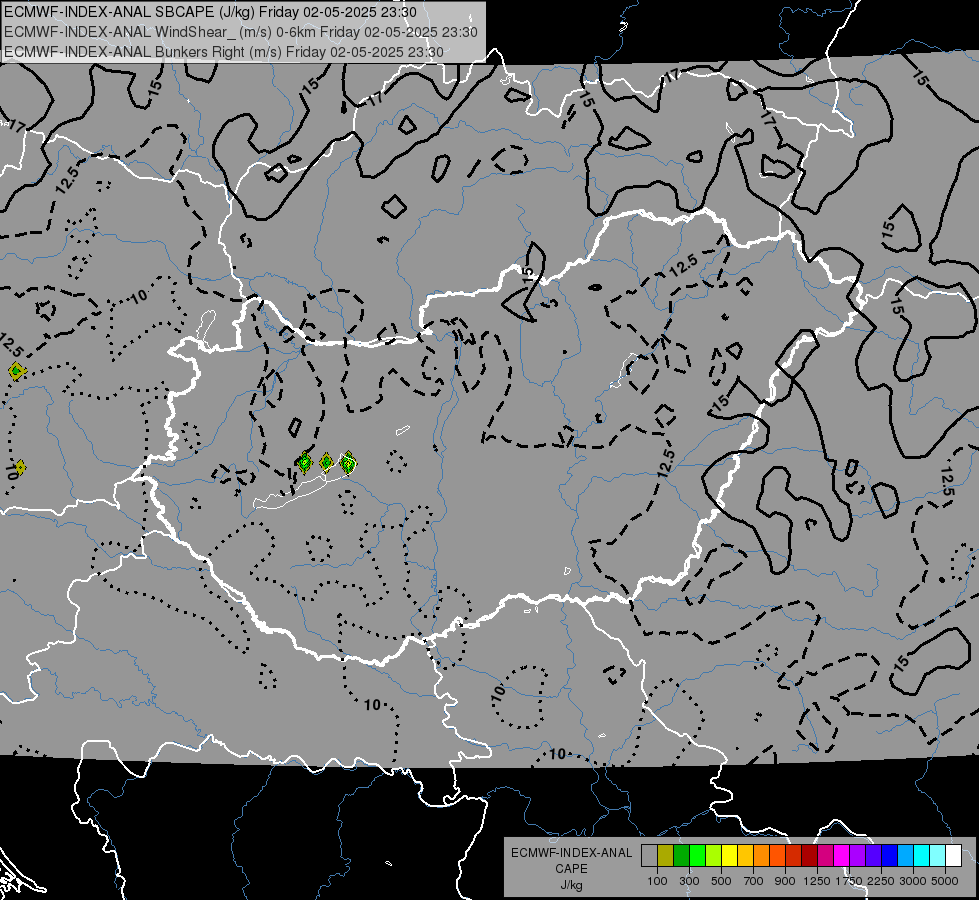
Task: Select the bright cyan legend swatch
Action: click(922, 856)
